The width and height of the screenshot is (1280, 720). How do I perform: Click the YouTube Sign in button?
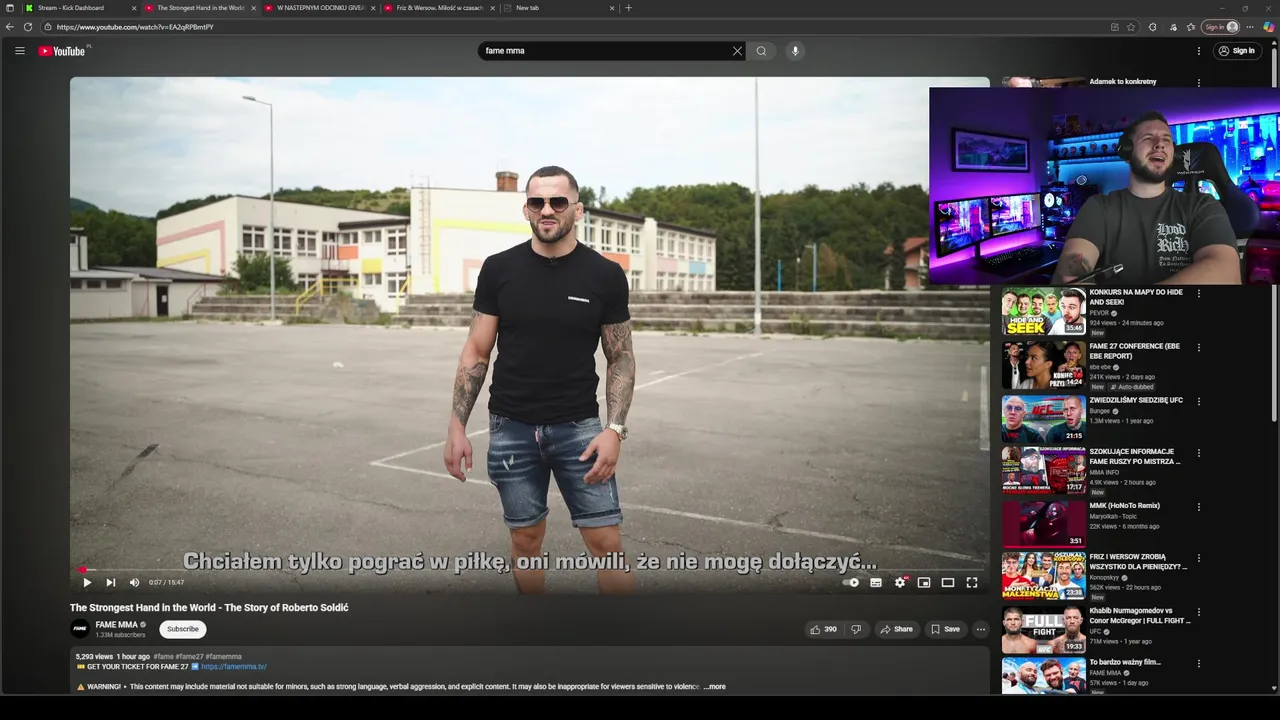[x=1236, y=51]
